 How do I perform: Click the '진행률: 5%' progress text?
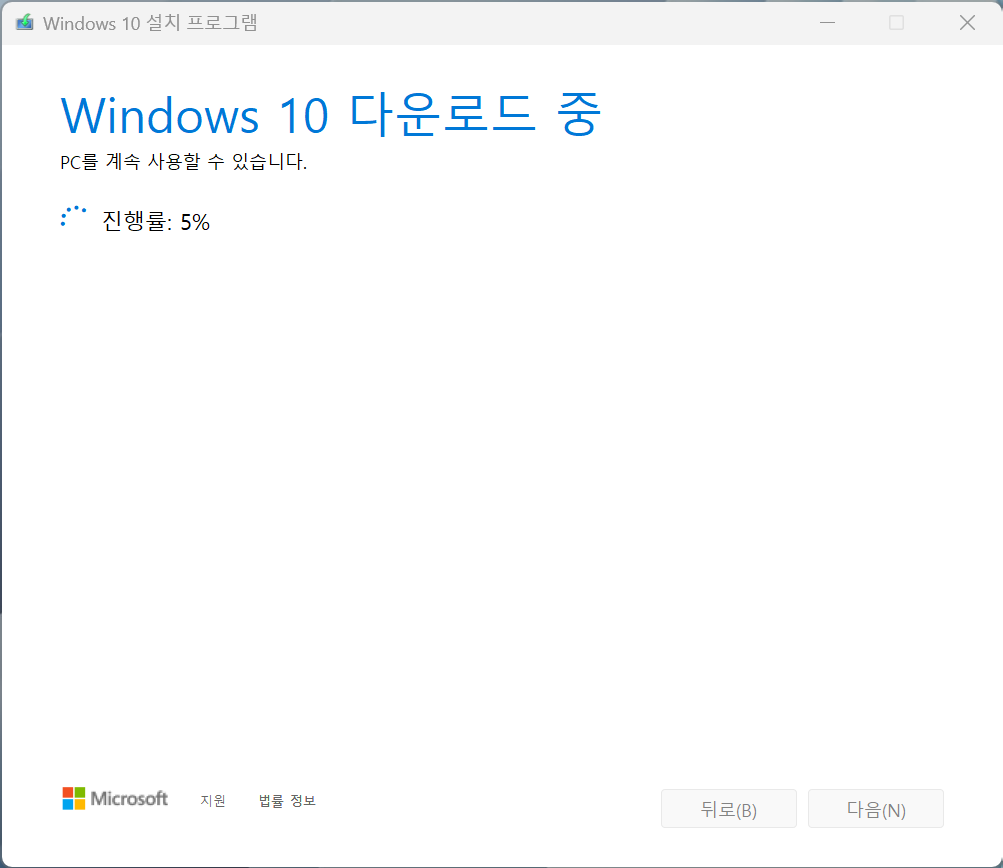pyautogui.click(x=156, y=221)
